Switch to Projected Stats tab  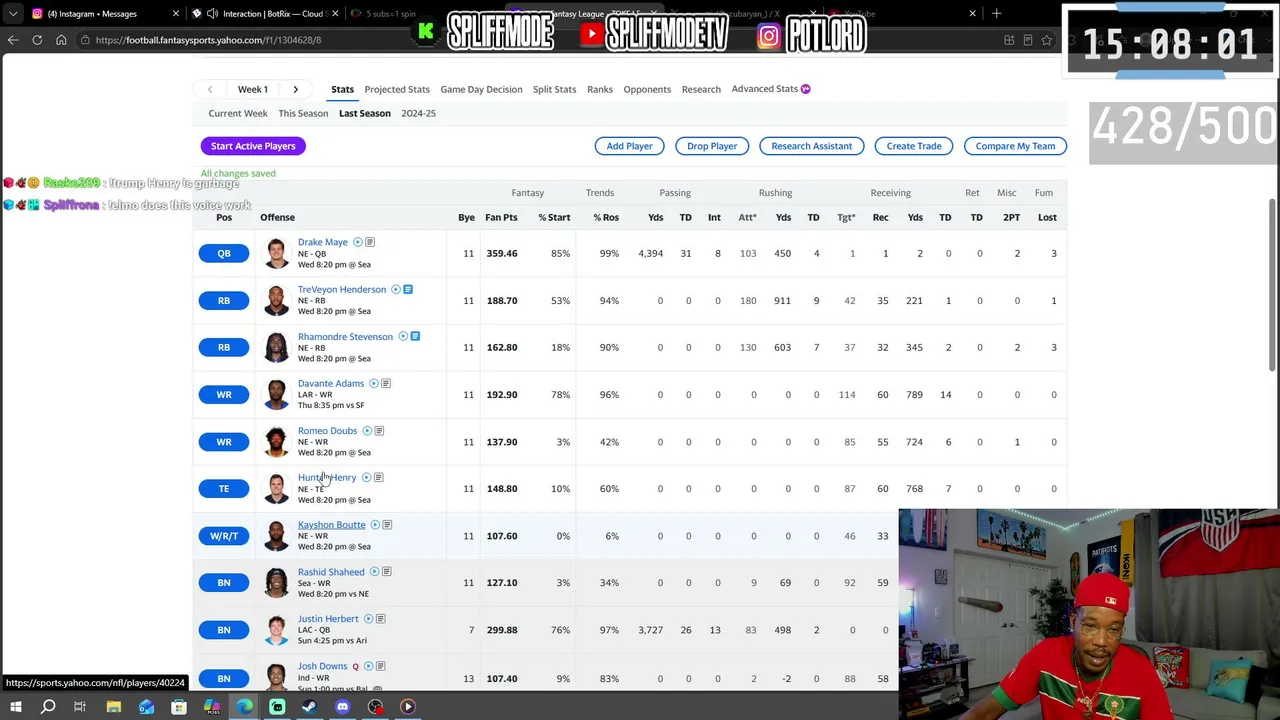point(397,89)
